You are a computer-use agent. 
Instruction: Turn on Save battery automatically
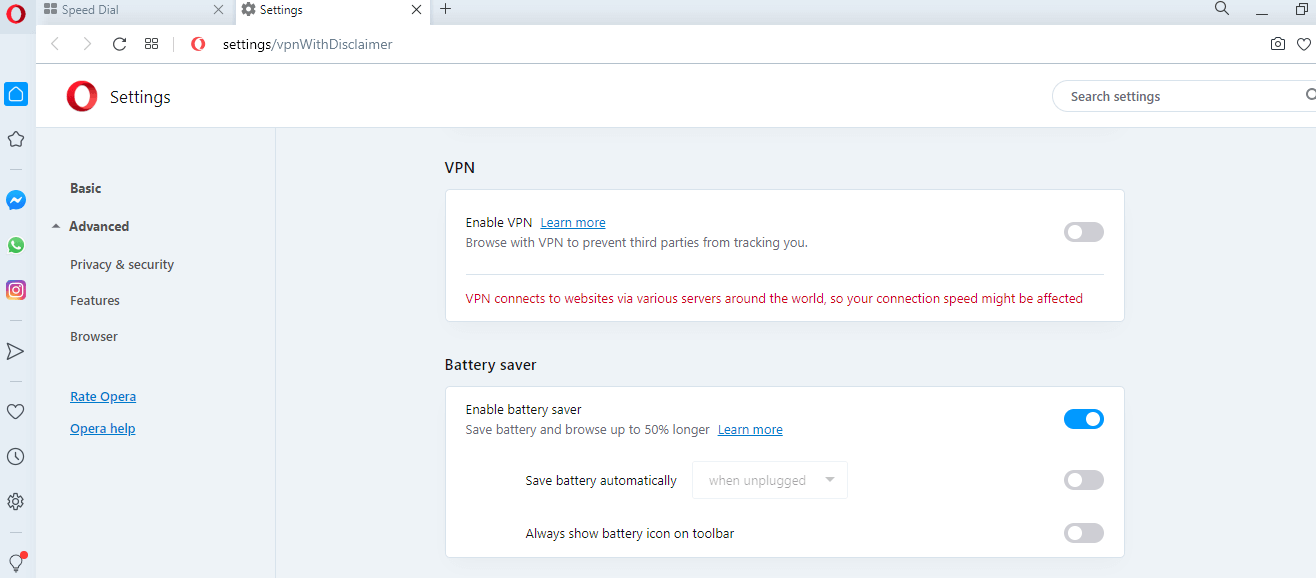pyautogui.click(x=1083, y=480)
